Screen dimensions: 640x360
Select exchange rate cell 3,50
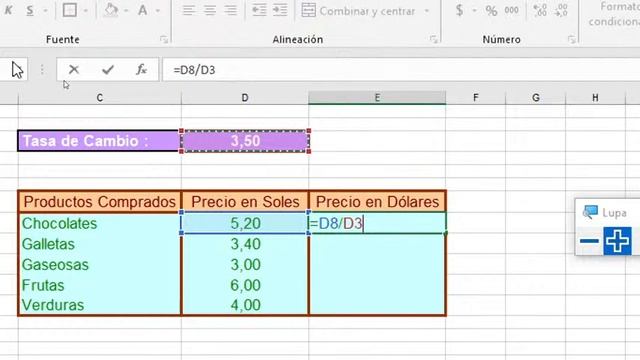(245, 141)
